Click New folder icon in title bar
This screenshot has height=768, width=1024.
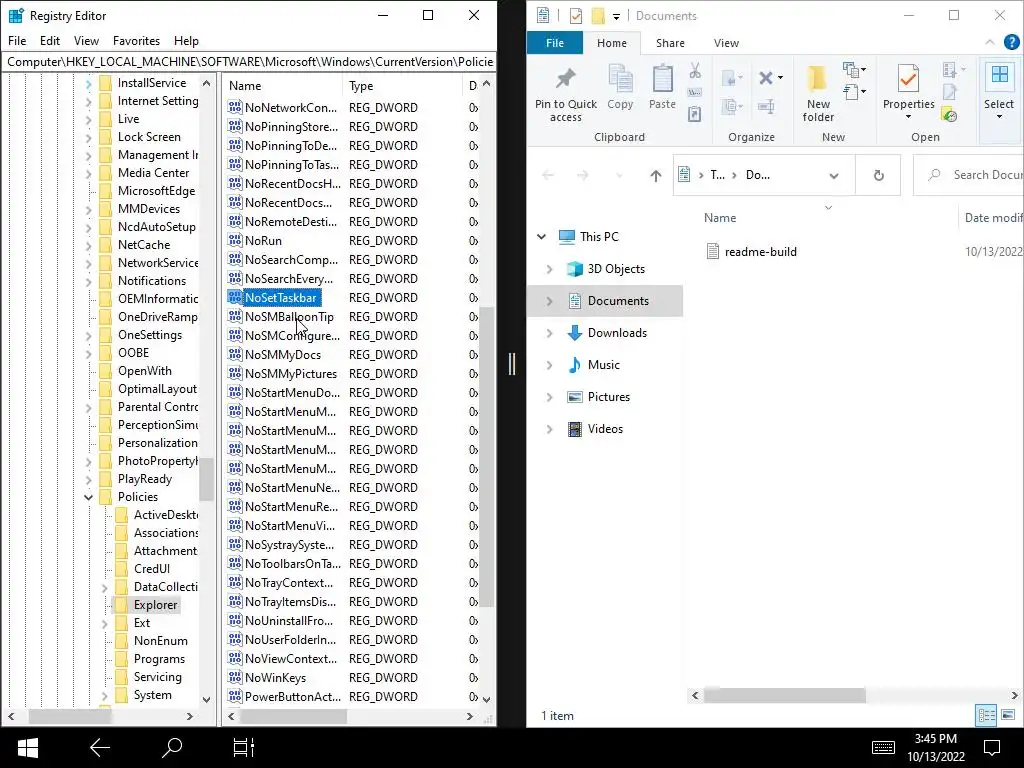click(x=598, y=16)
